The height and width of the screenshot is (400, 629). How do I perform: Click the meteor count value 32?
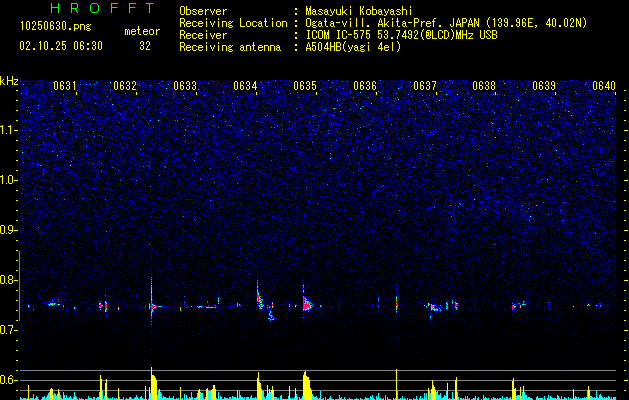click(x=145, y=46)
